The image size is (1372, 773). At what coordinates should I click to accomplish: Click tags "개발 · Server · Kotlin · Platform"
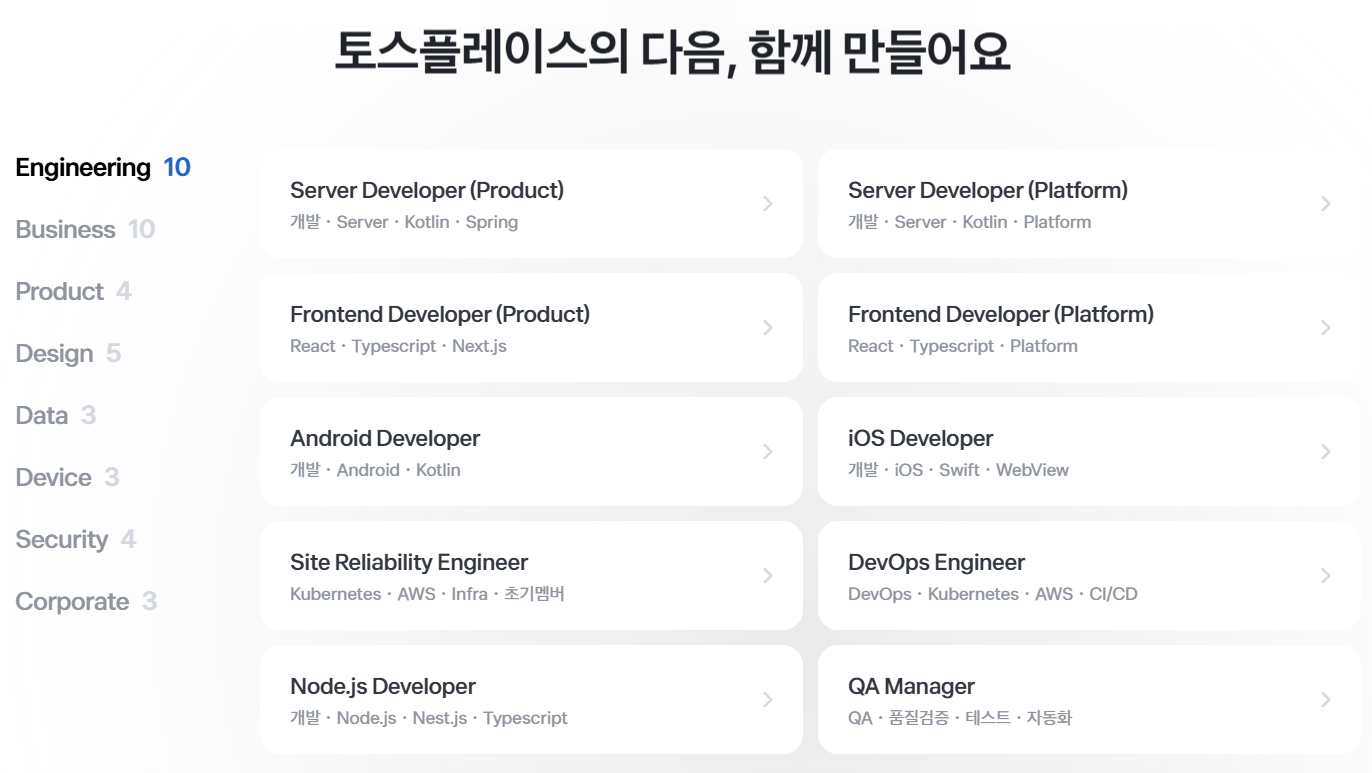click(x=970, y=222)
